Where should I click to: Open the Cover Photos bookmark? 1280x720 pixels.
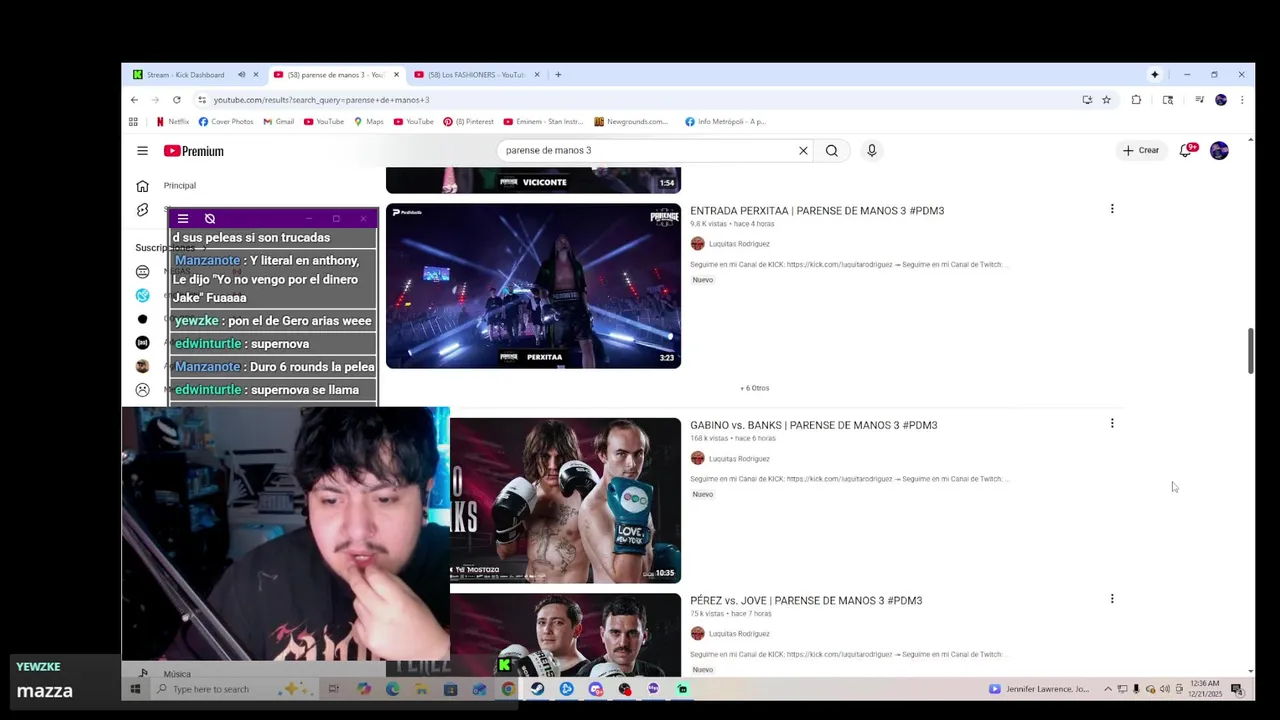click(x=226, y=122)
